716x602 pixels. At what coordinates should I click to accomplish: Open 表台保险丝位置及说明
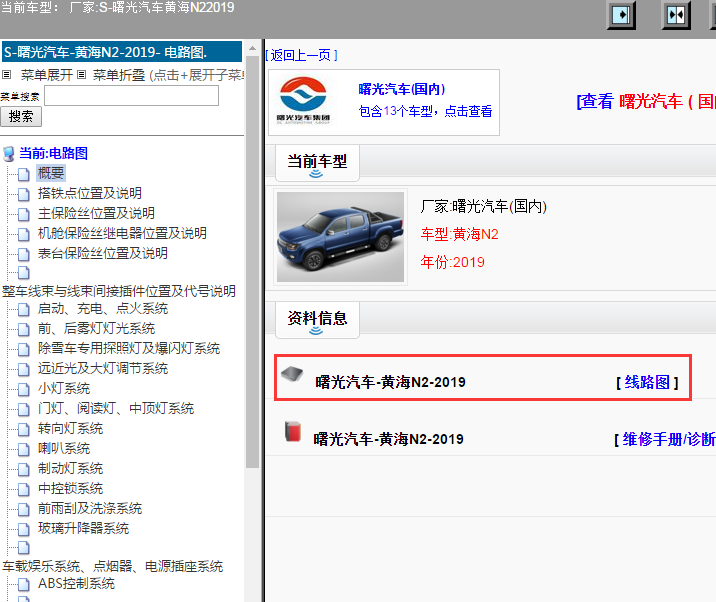click(103, 253)
